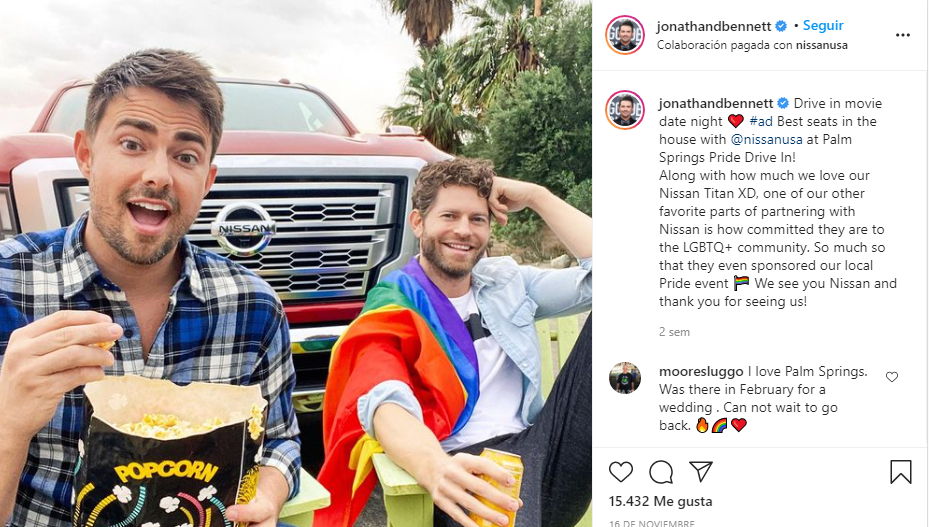The height and width of the screenshot is (527, 929).
Task: Open @nissanusa mention in caption
Action: pos(767,139)
